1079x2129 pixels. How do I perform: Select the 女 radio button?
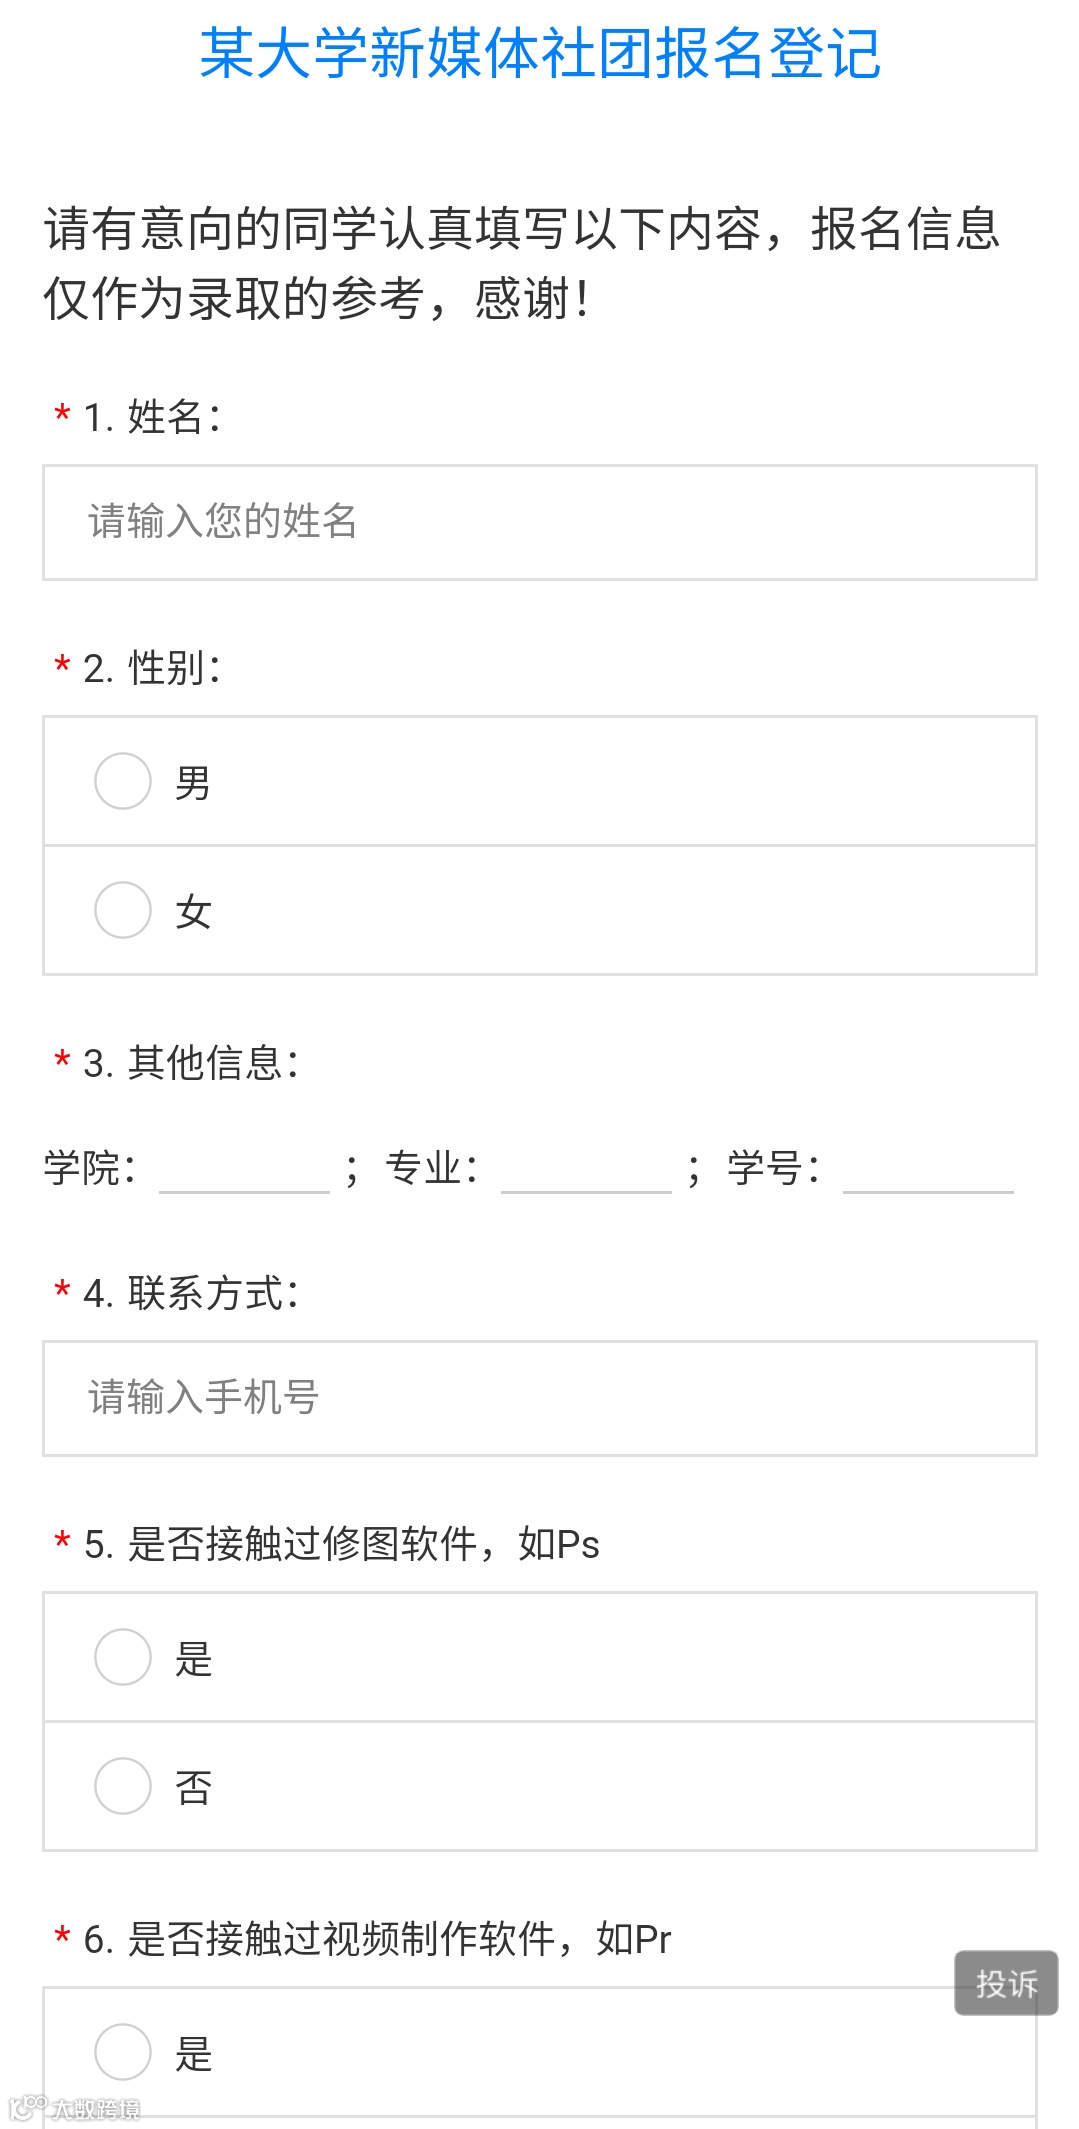(123, 910)
